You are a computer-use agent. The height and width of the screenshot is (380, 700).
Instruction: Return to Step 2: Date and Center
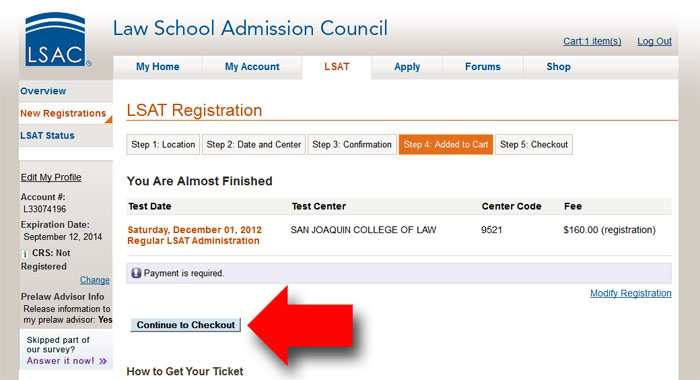pos(254,145)
